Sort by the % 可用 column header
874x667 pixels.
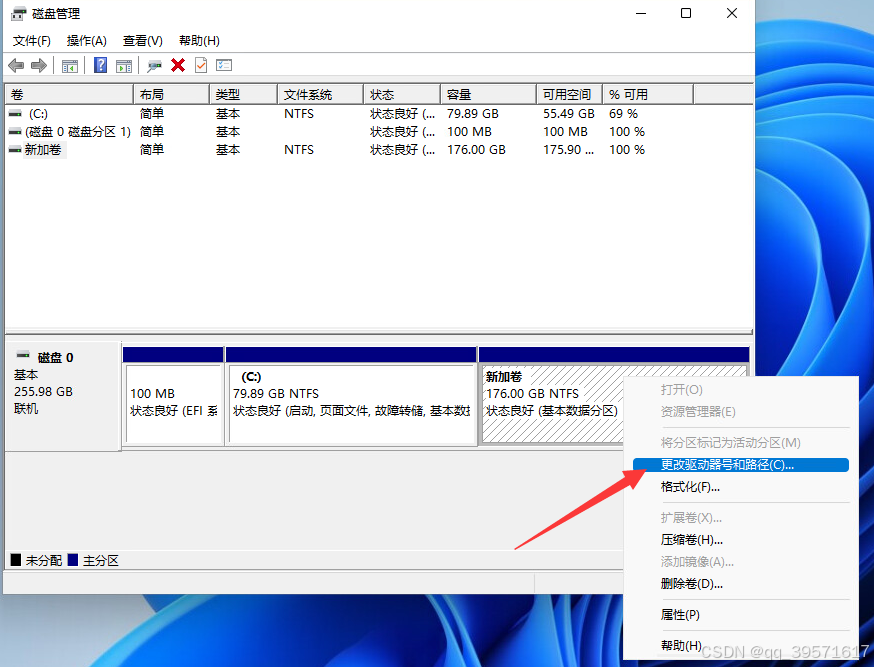(648, 95)
